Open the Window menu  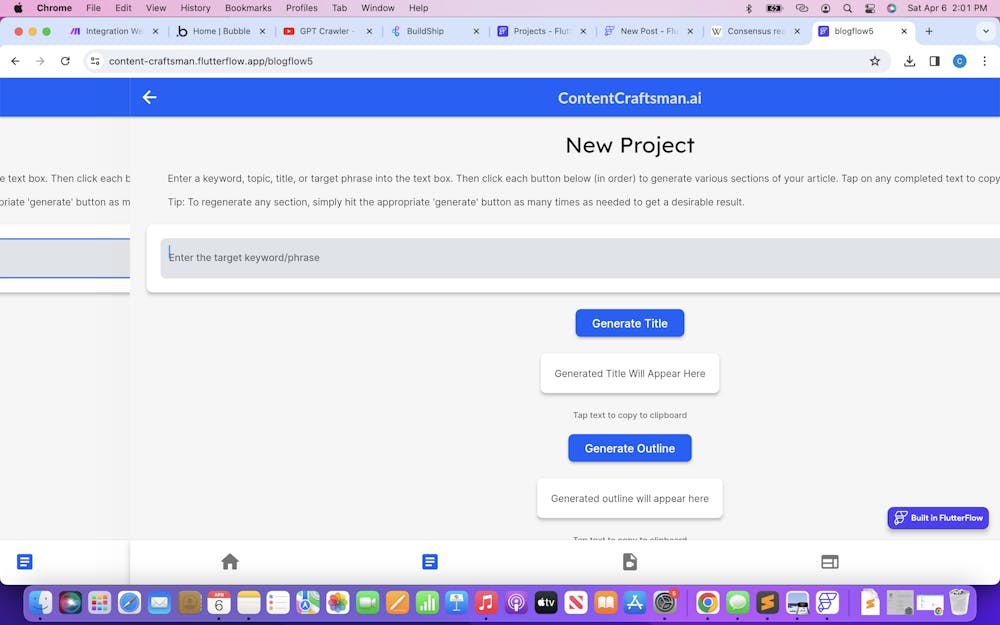(x=378, y=8)
